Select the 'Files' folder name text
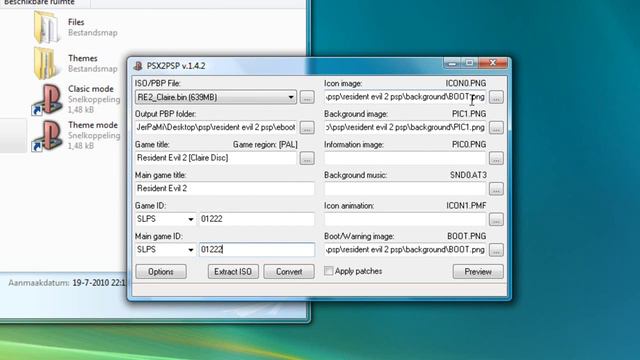The image size is (640, 360). tap(76, 22)
